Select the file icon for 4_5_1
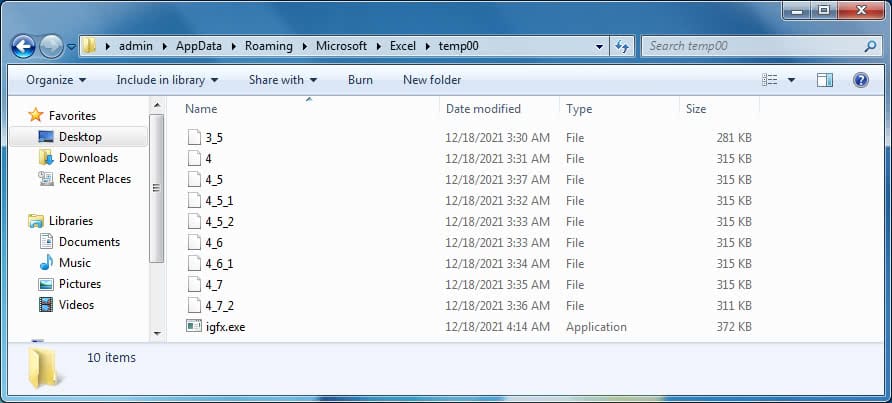892x403 pixels. (194, 201)
